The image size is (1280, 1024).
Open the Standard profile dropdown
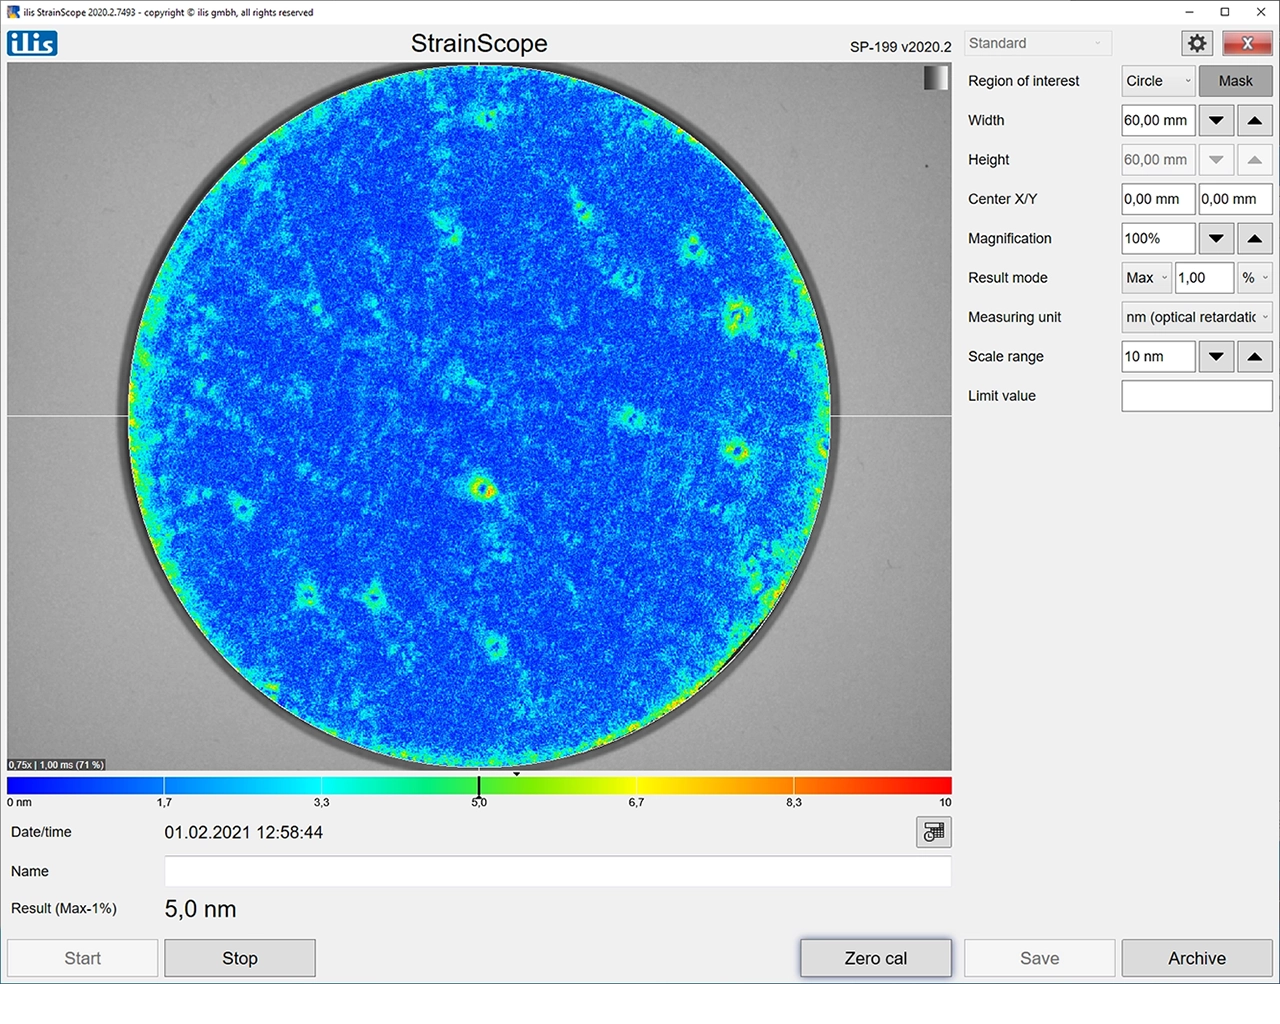click(x=1038, y=43)
